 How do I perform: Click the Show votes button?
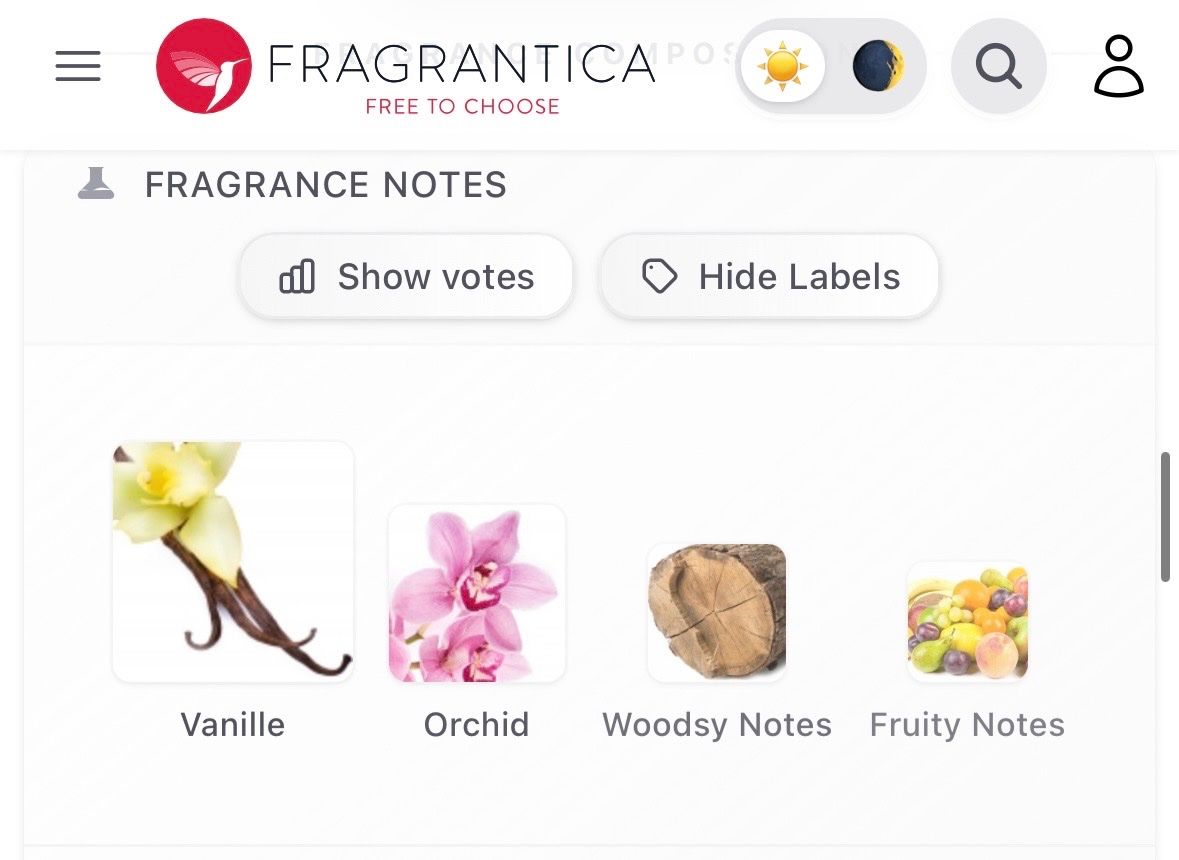[x=407, y=277]
